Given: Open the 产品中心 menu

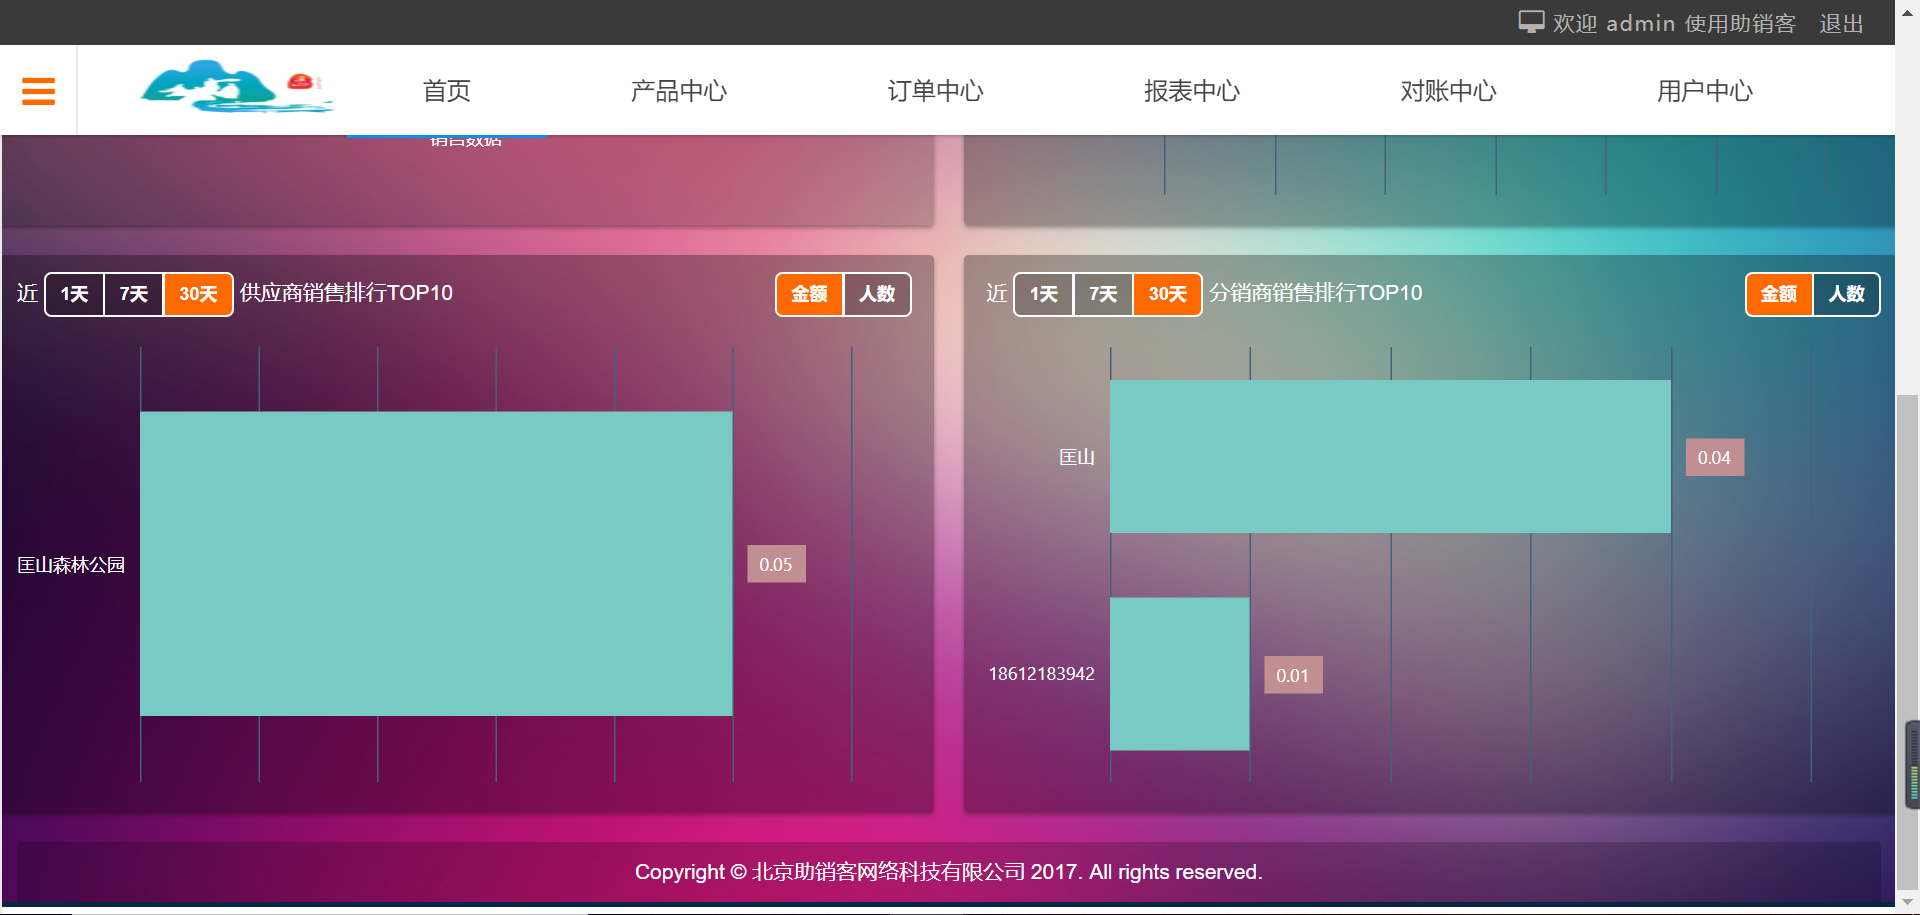Looking at the screenshot, I should pos(678,91).
